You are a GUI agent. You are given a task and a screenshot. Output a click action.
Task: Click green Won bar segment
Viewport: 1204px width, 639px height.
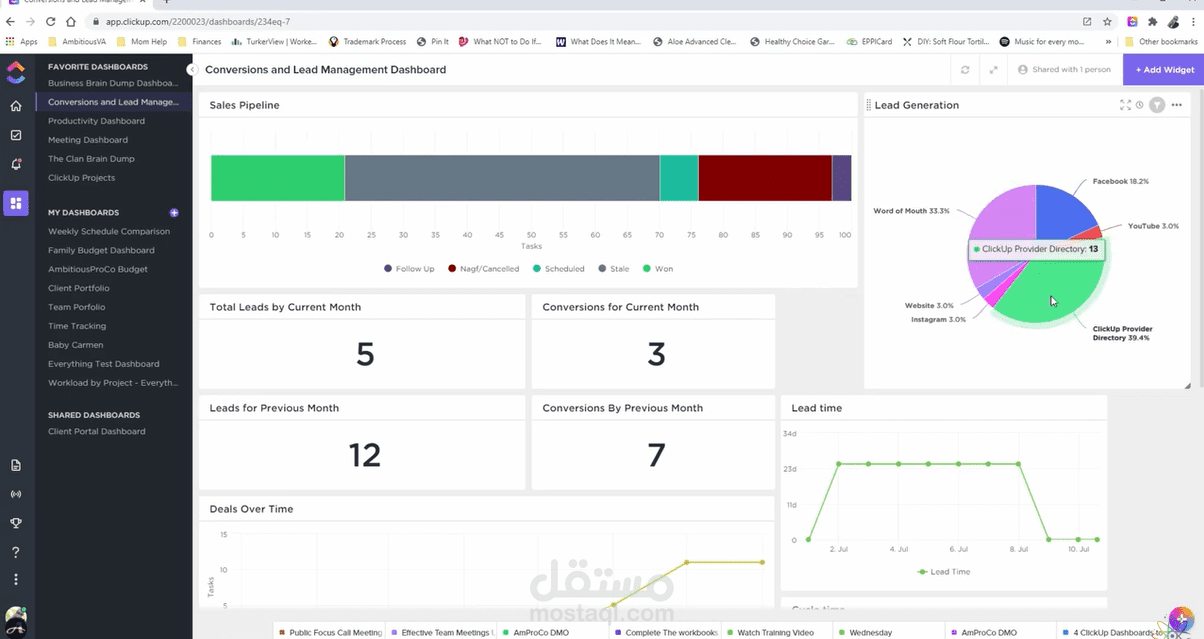[278, 178]
